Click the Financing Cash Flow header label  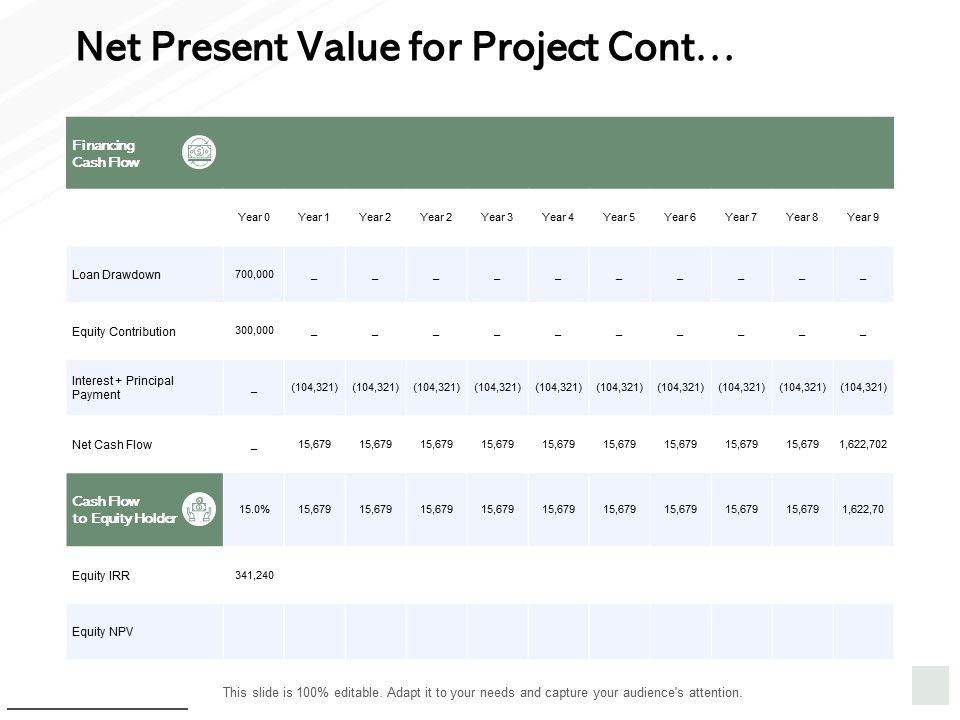click(105, 153)
